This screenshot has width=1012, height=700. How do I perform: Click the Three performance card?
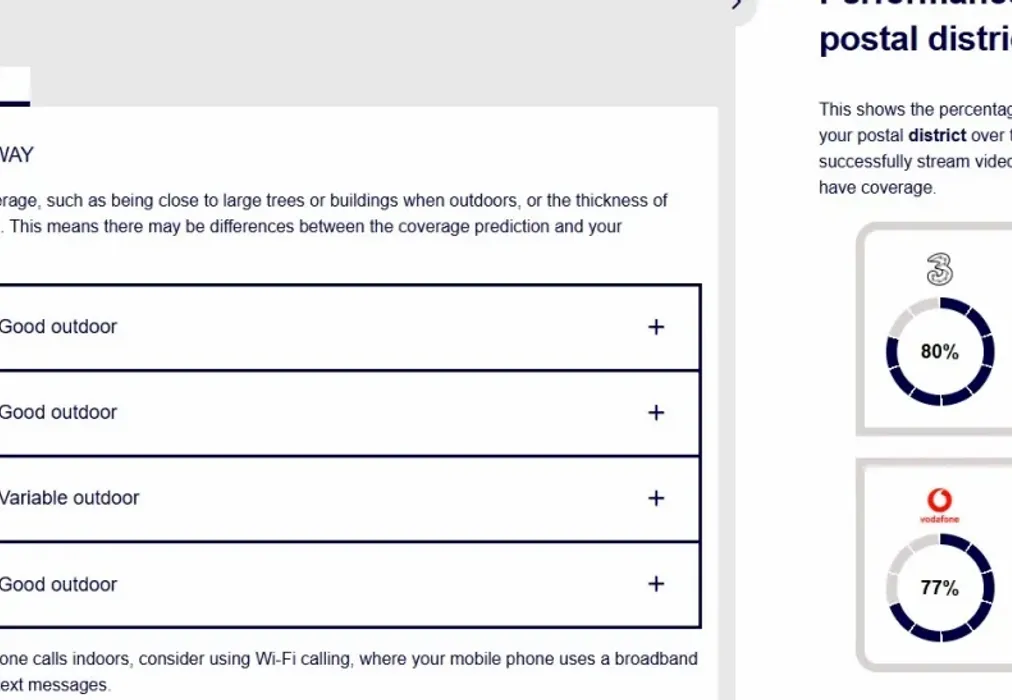coord(934,329)
